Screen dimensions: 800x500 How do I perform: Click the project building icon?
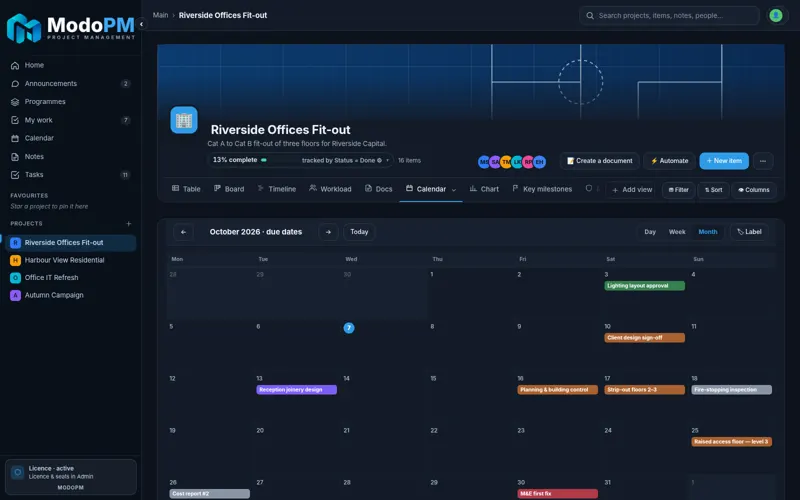click(x=184, y=120)
